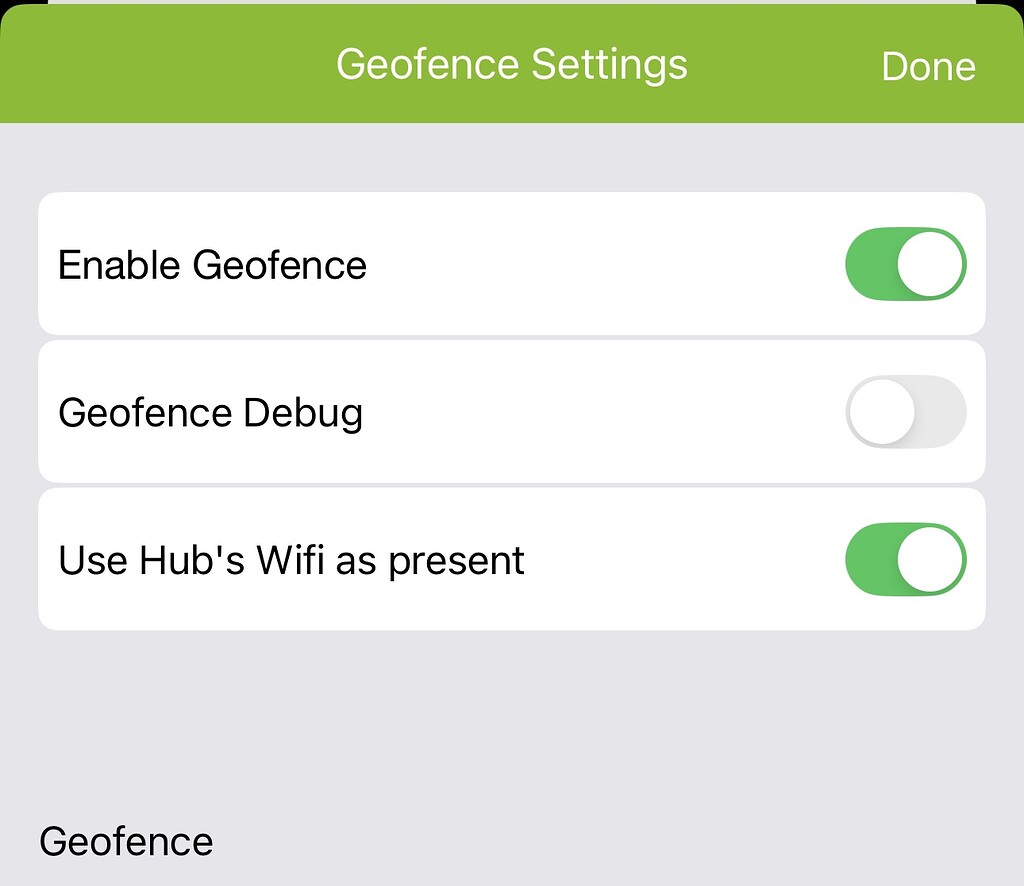The image size is (1024, 886).
Task: Select the Enable Geofence row
Action: (x=512, y=263)
